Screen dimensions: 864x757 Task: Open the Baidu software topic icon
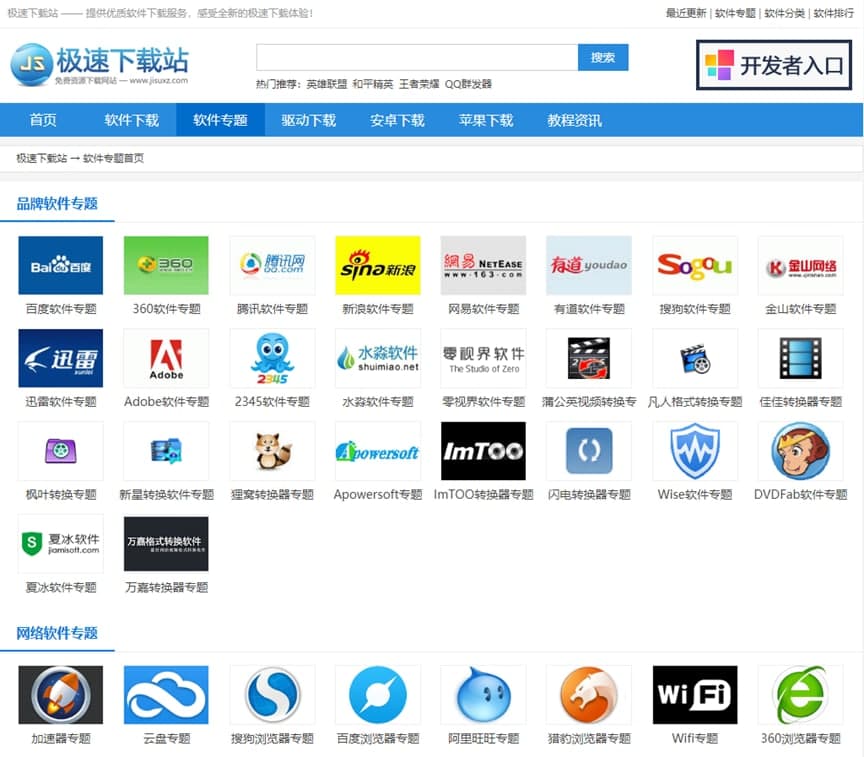61,265
